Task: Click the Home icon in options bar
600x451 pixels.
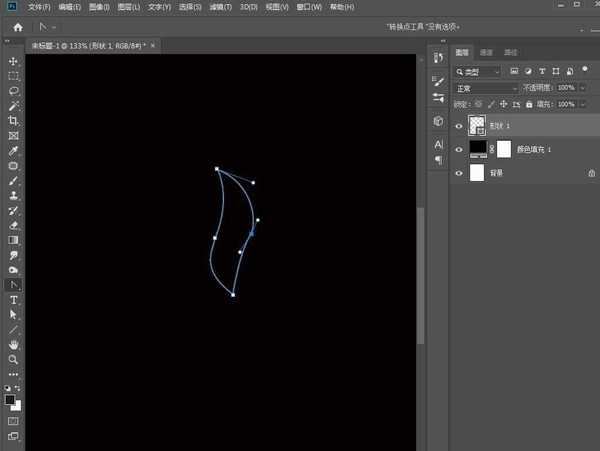Action: tap(17, 26)
